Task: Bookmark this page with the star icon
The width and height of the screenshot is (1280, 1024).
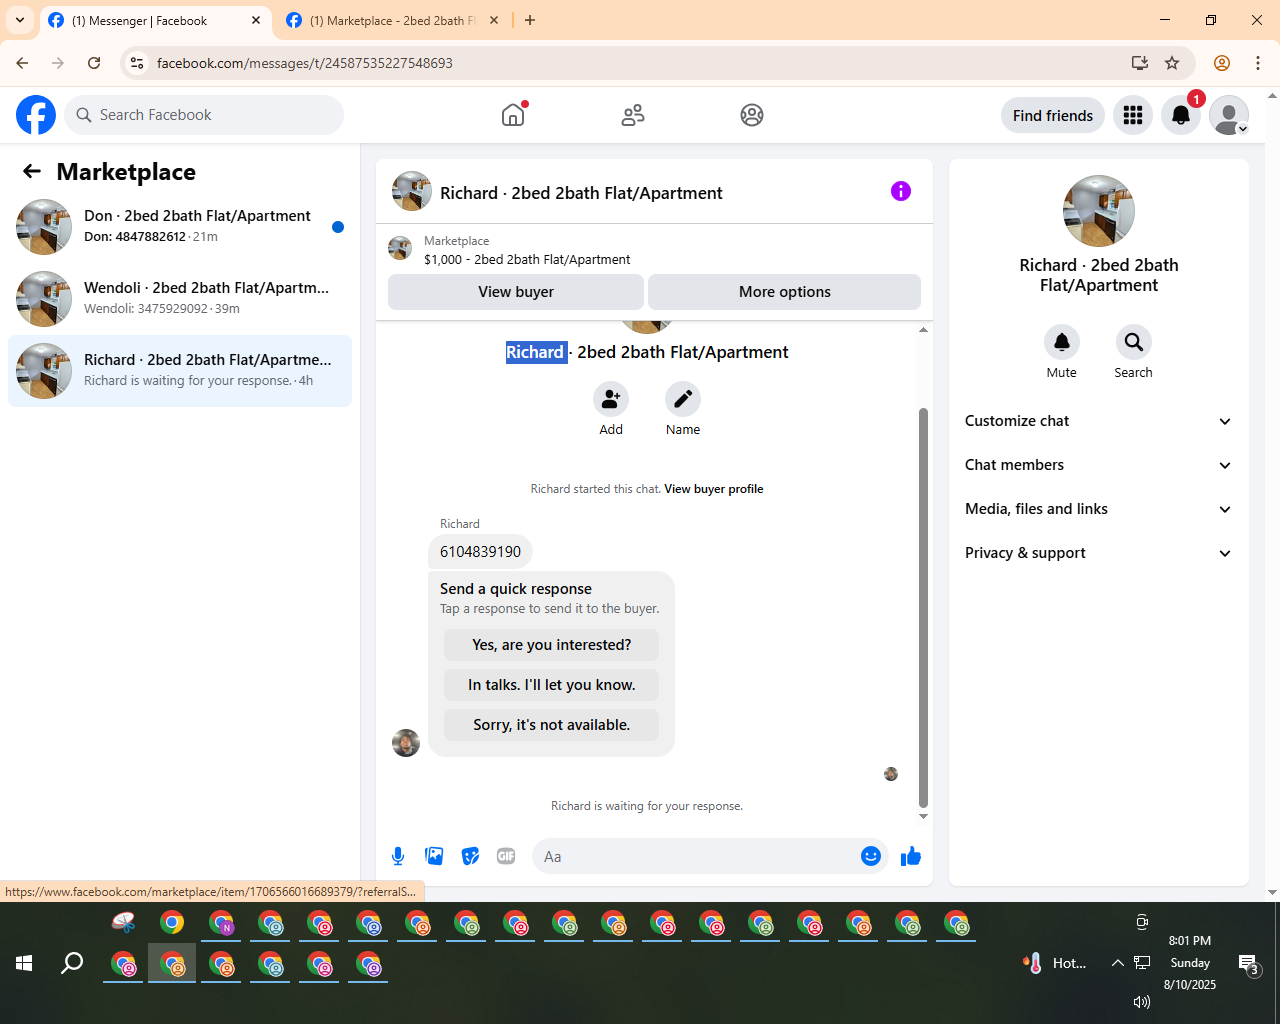Action: pyautogui.click(x=1172, y=63)
